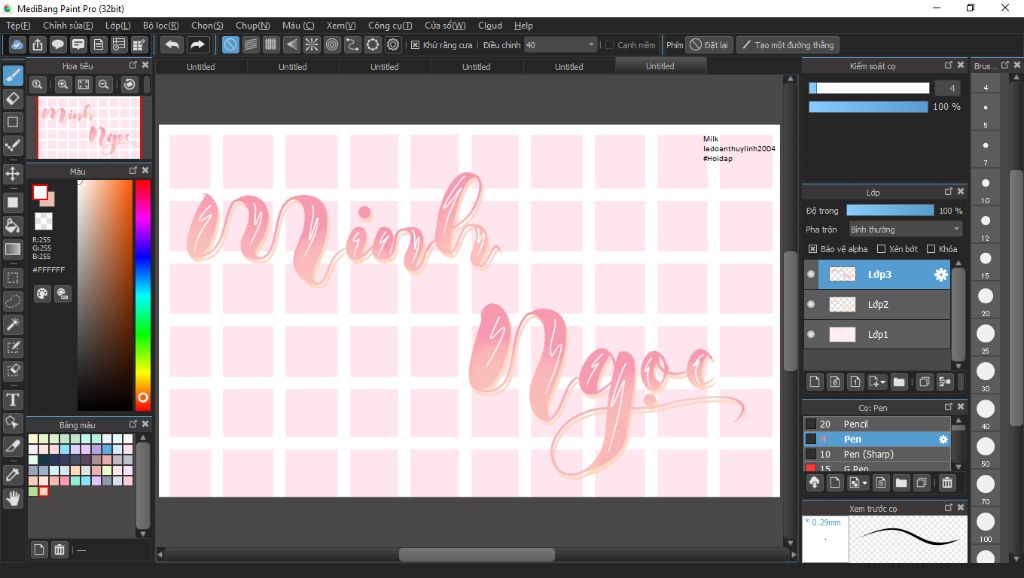
Task: Click the Redo arrow in toolbar
Action: [x=197, y=44]
